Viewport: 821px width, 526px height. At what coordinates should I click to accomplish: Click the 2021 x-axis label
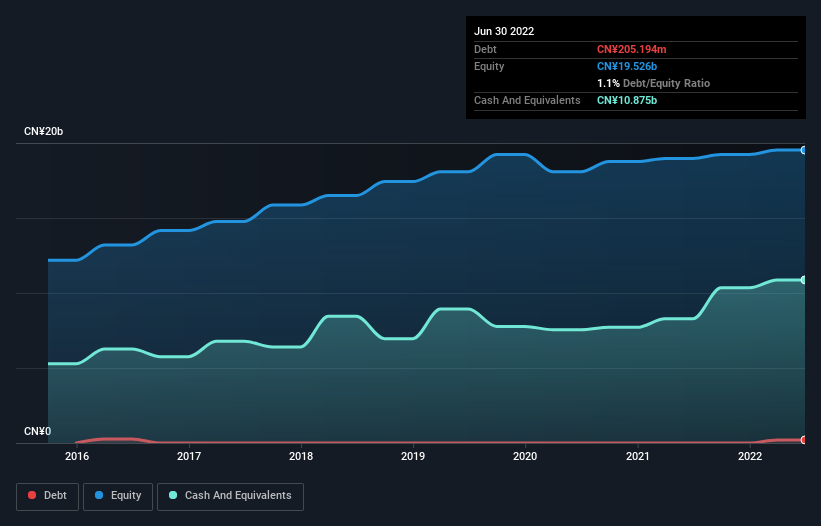click(638, 456)
